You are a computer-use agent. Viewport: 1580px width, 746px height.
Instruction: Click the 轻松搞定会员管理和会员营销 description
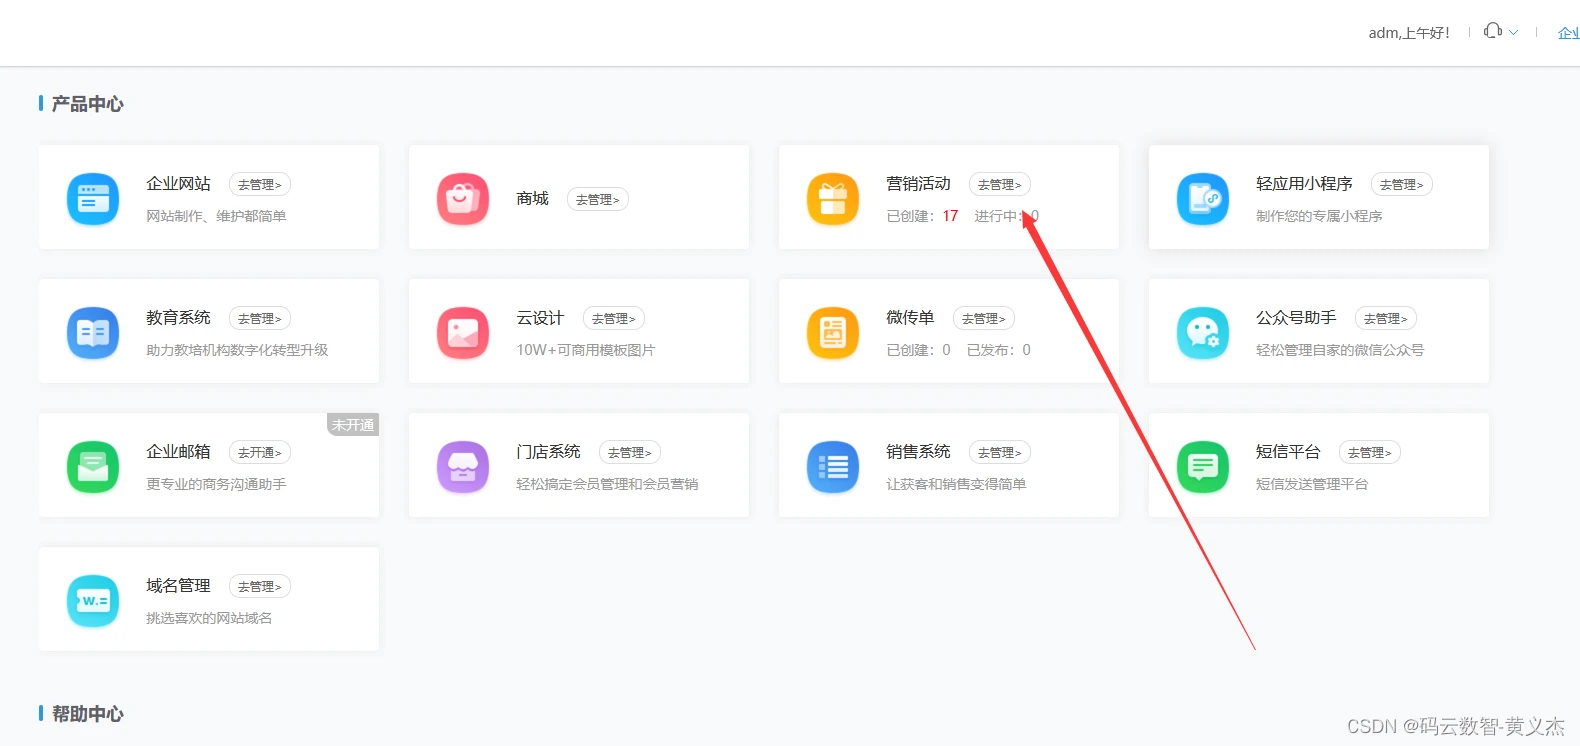(x=607, y=484)
